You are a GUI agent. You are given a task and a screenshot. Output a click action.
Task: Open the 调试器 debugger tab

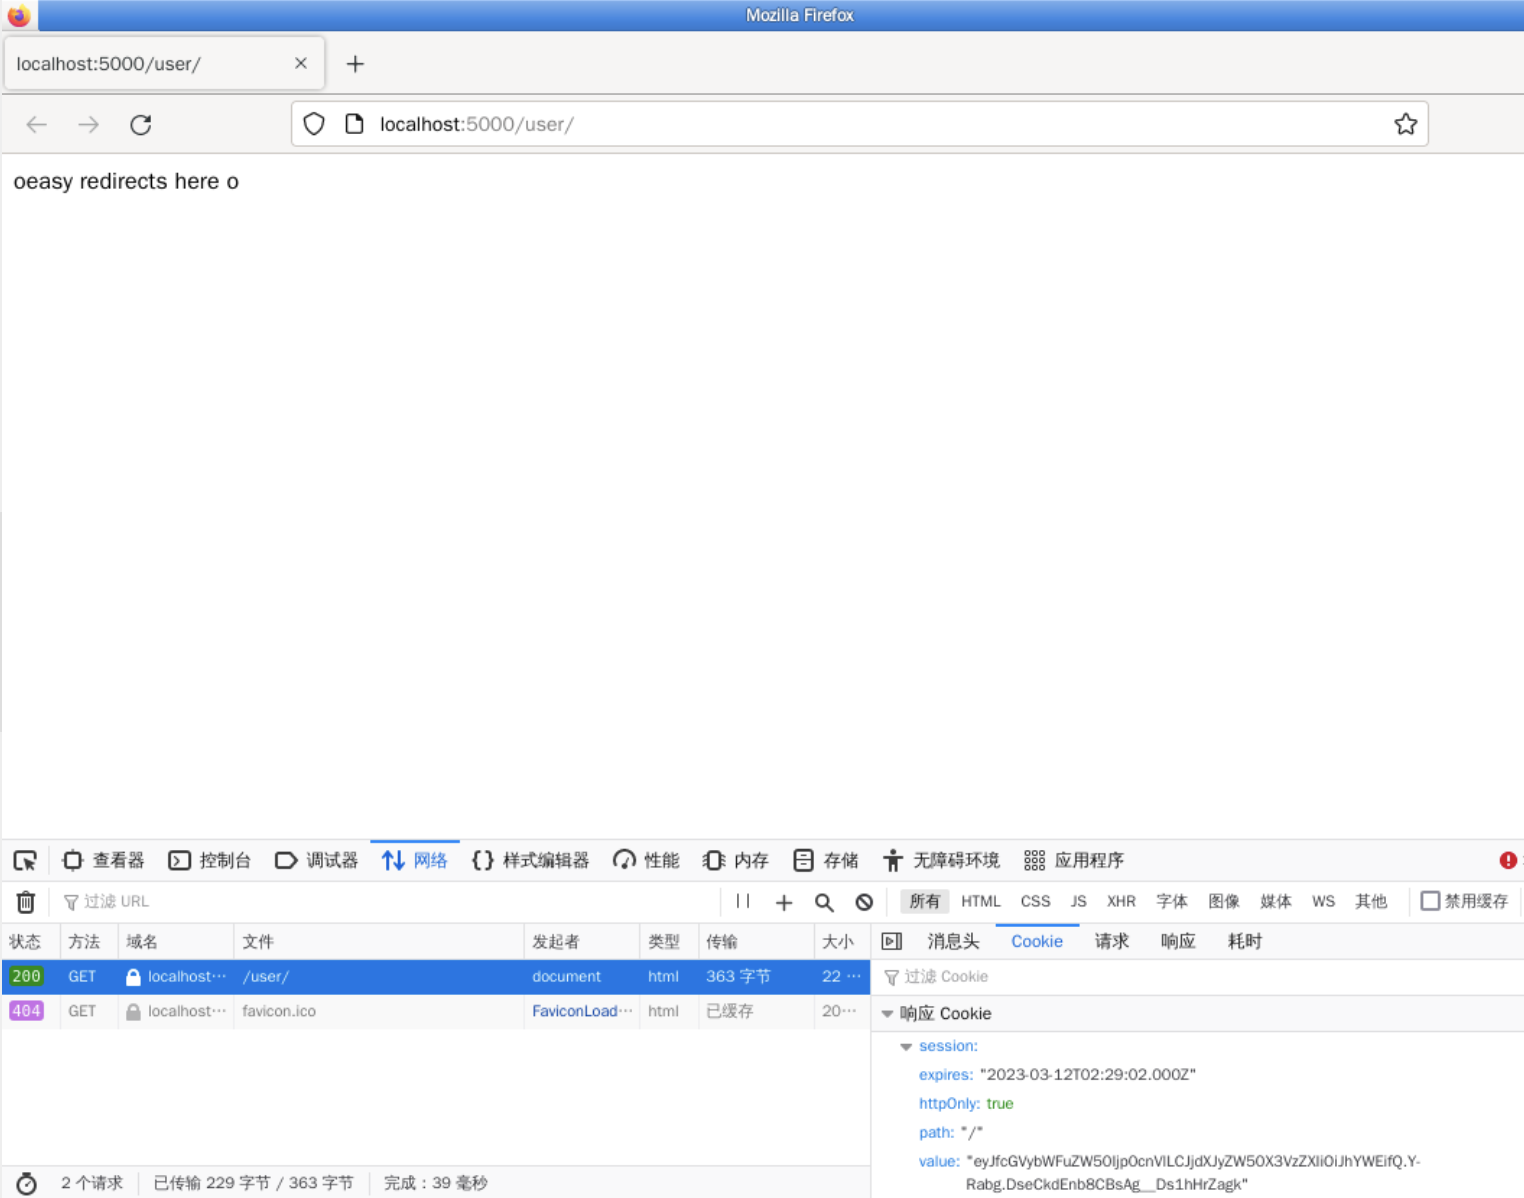[x=316, y=860]
